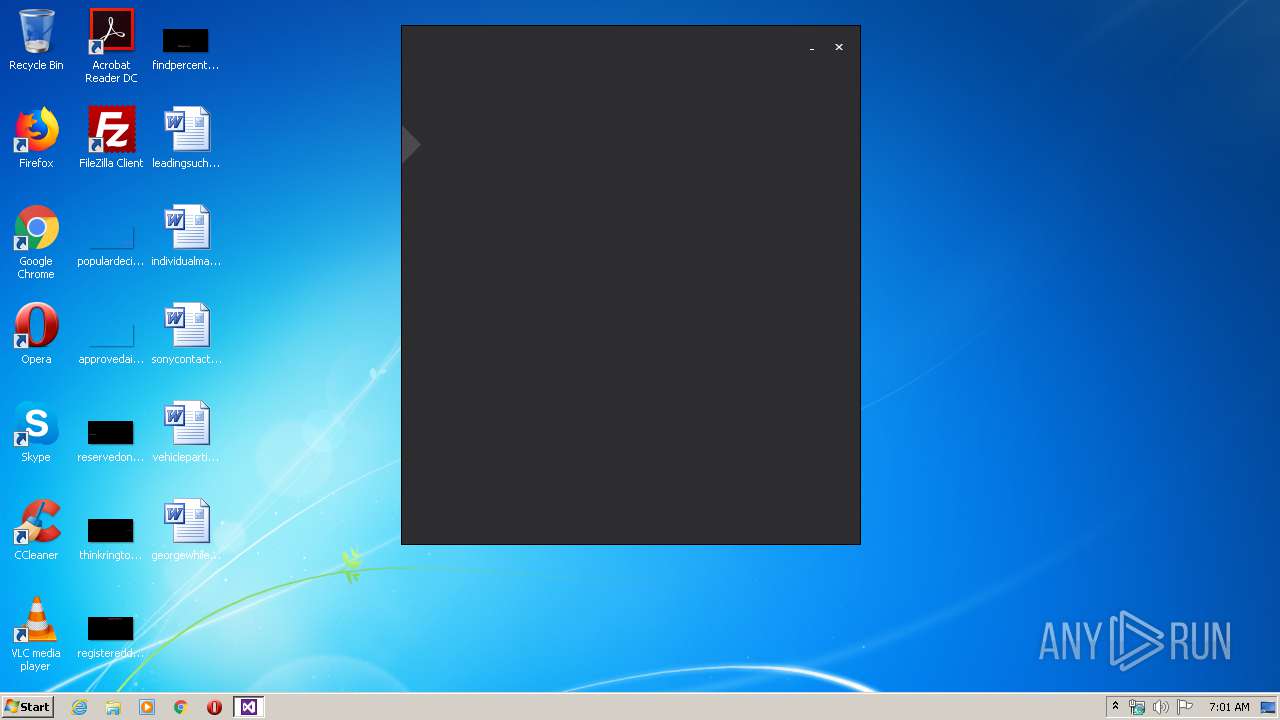Select the sonycontact Word document
1280x720 pixels.
(186, 334)
